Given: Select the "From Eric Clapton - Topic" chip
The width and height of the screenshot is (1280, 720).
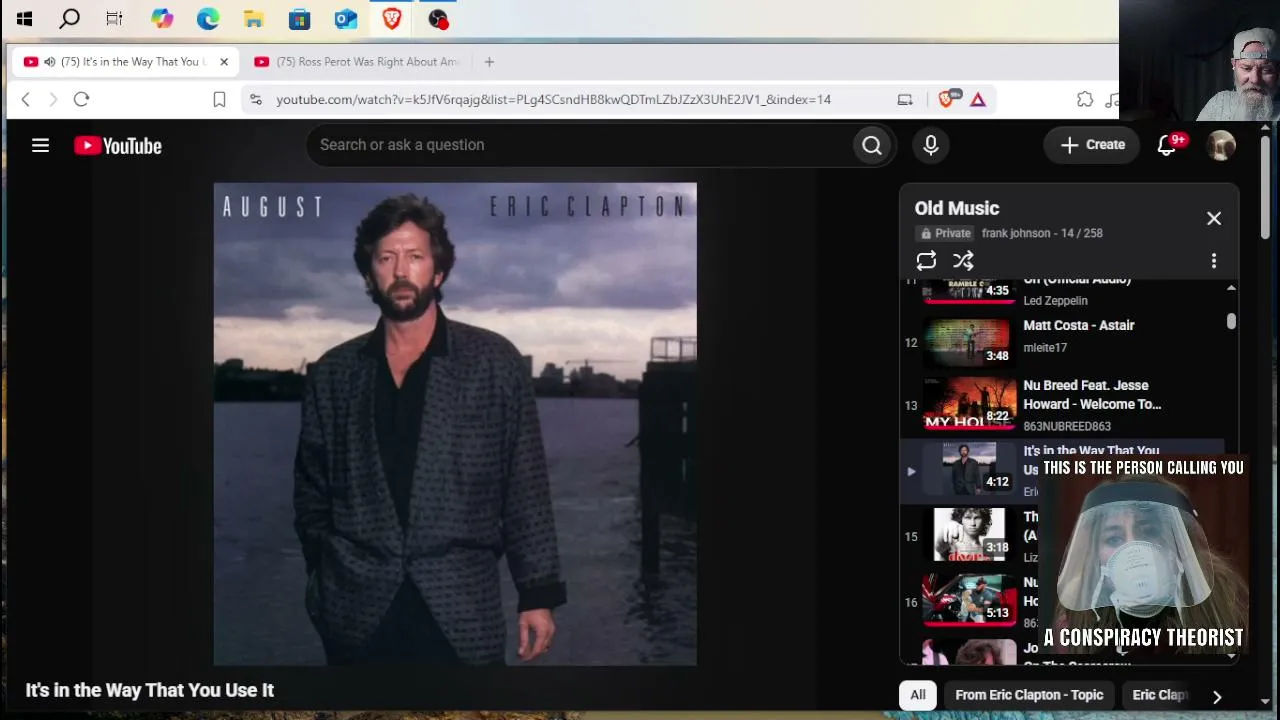Looking at the screenshot, I should click(1029, 695).
